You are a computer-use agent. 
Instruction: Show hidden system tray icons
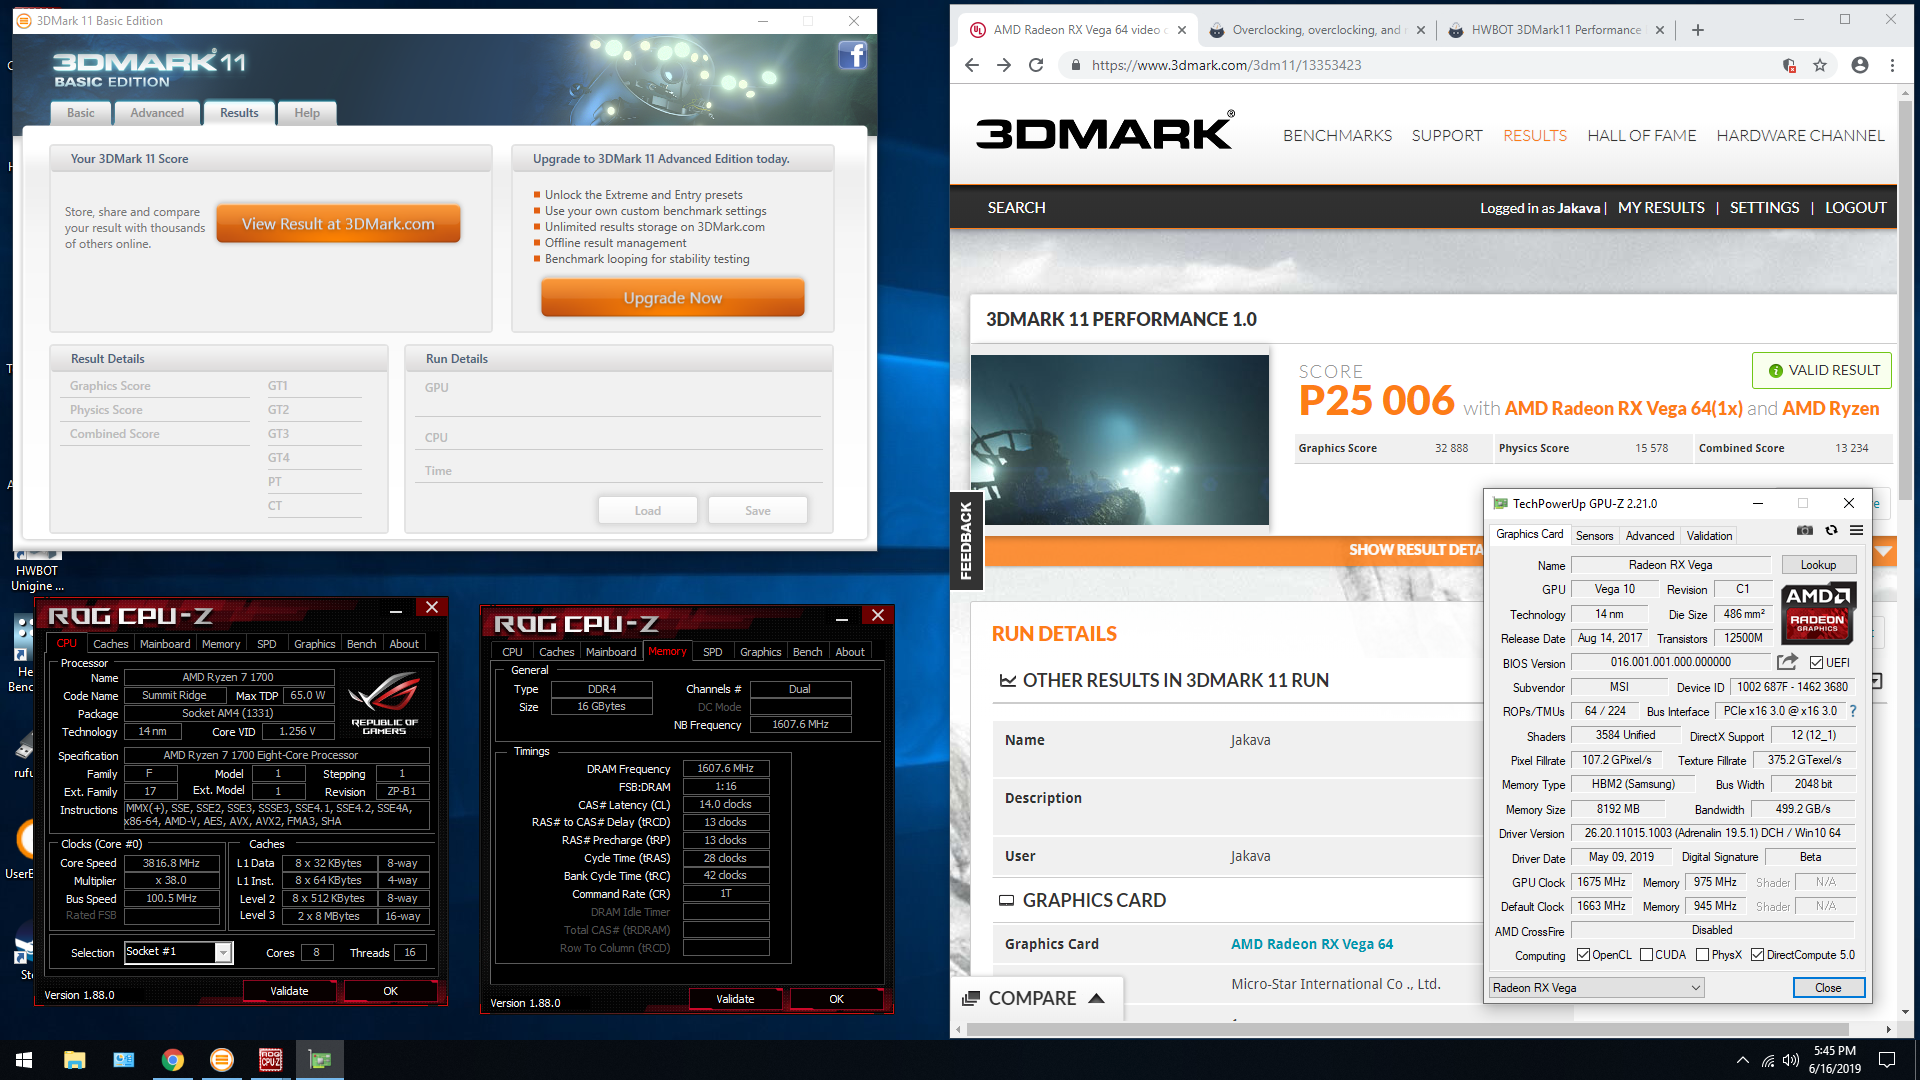[1743, 1060]
